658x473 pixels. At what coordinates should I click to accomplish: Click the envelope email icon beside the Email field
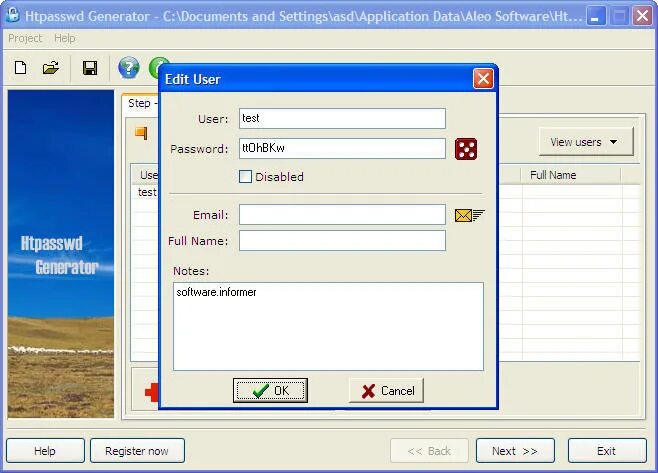pyautogui.click(x=469, y=215)
